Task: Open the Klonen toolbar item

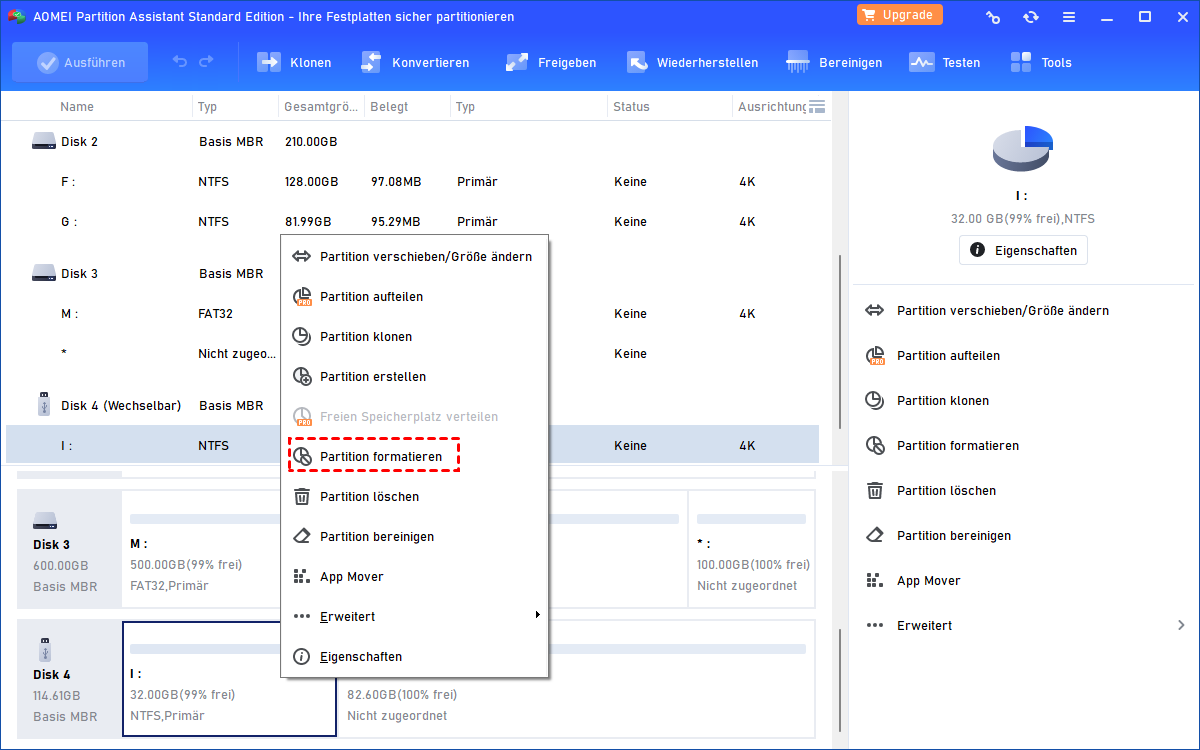Action: (295, 62)
